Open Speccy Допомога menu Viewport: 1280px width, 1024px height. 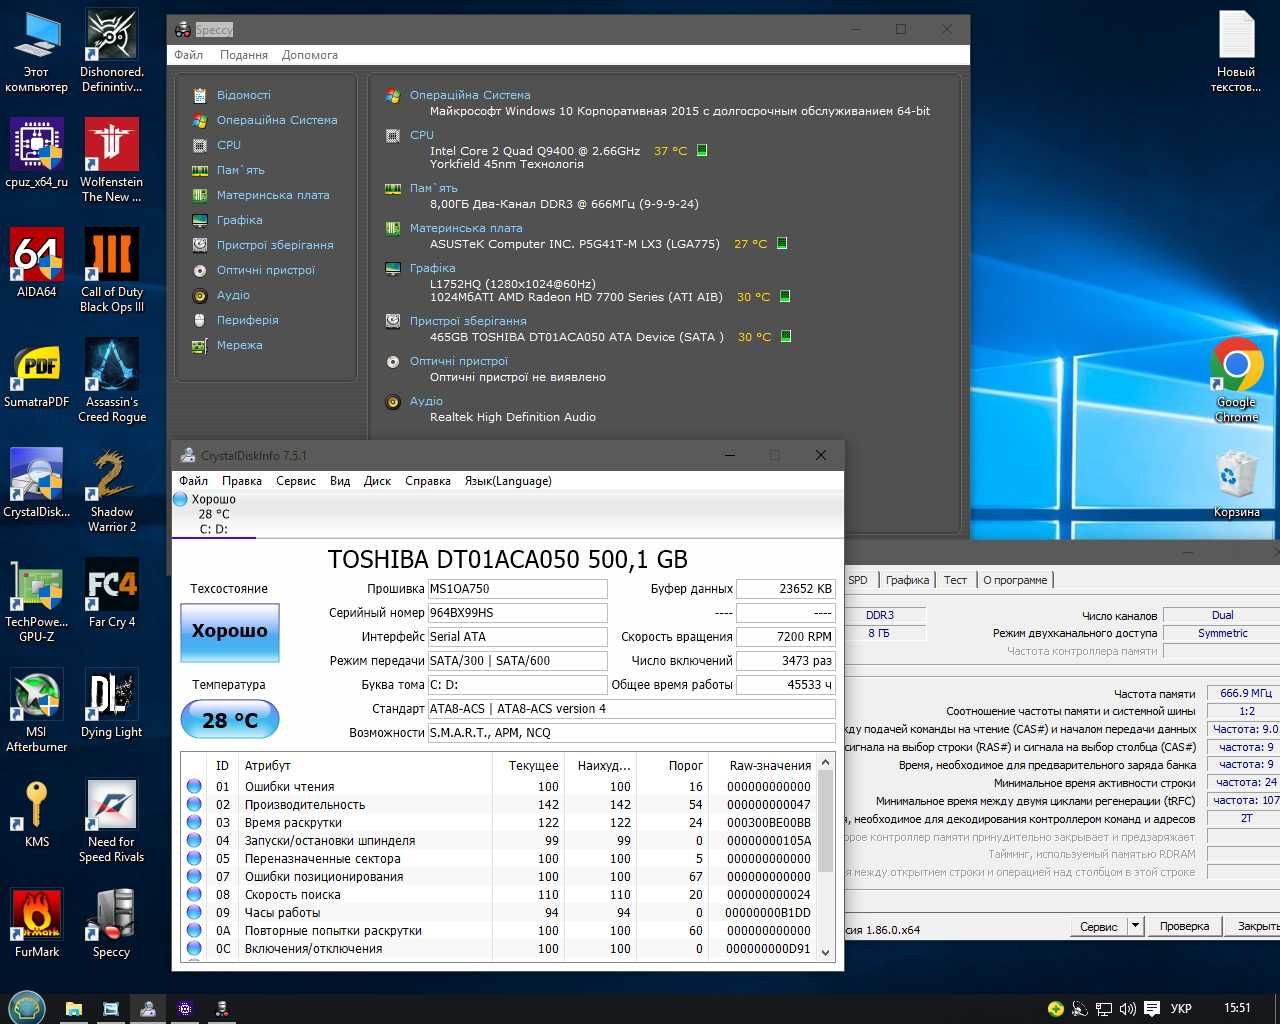click(309, 55)
